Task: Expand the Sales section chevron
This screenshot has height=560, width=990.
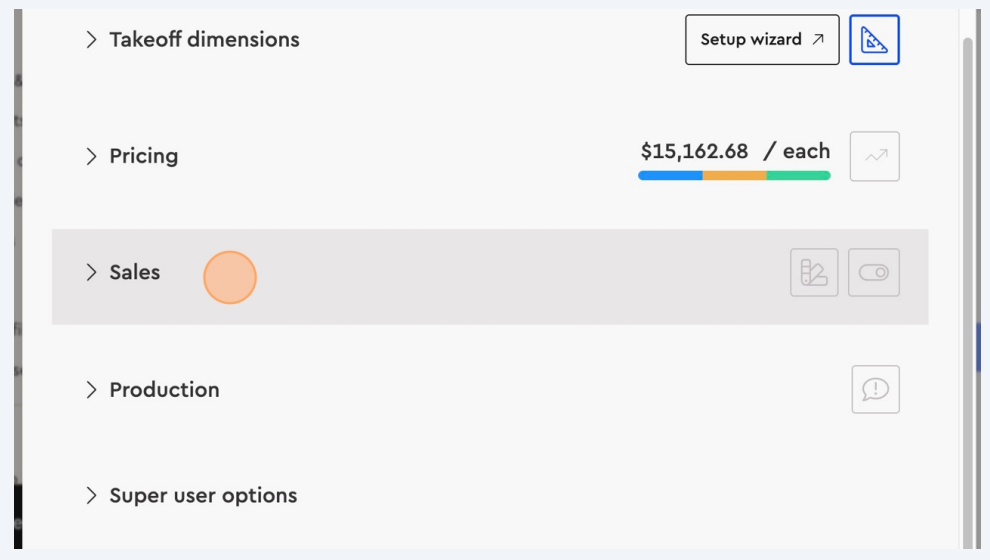Action: pyautogui.click(x=91, y=272)
